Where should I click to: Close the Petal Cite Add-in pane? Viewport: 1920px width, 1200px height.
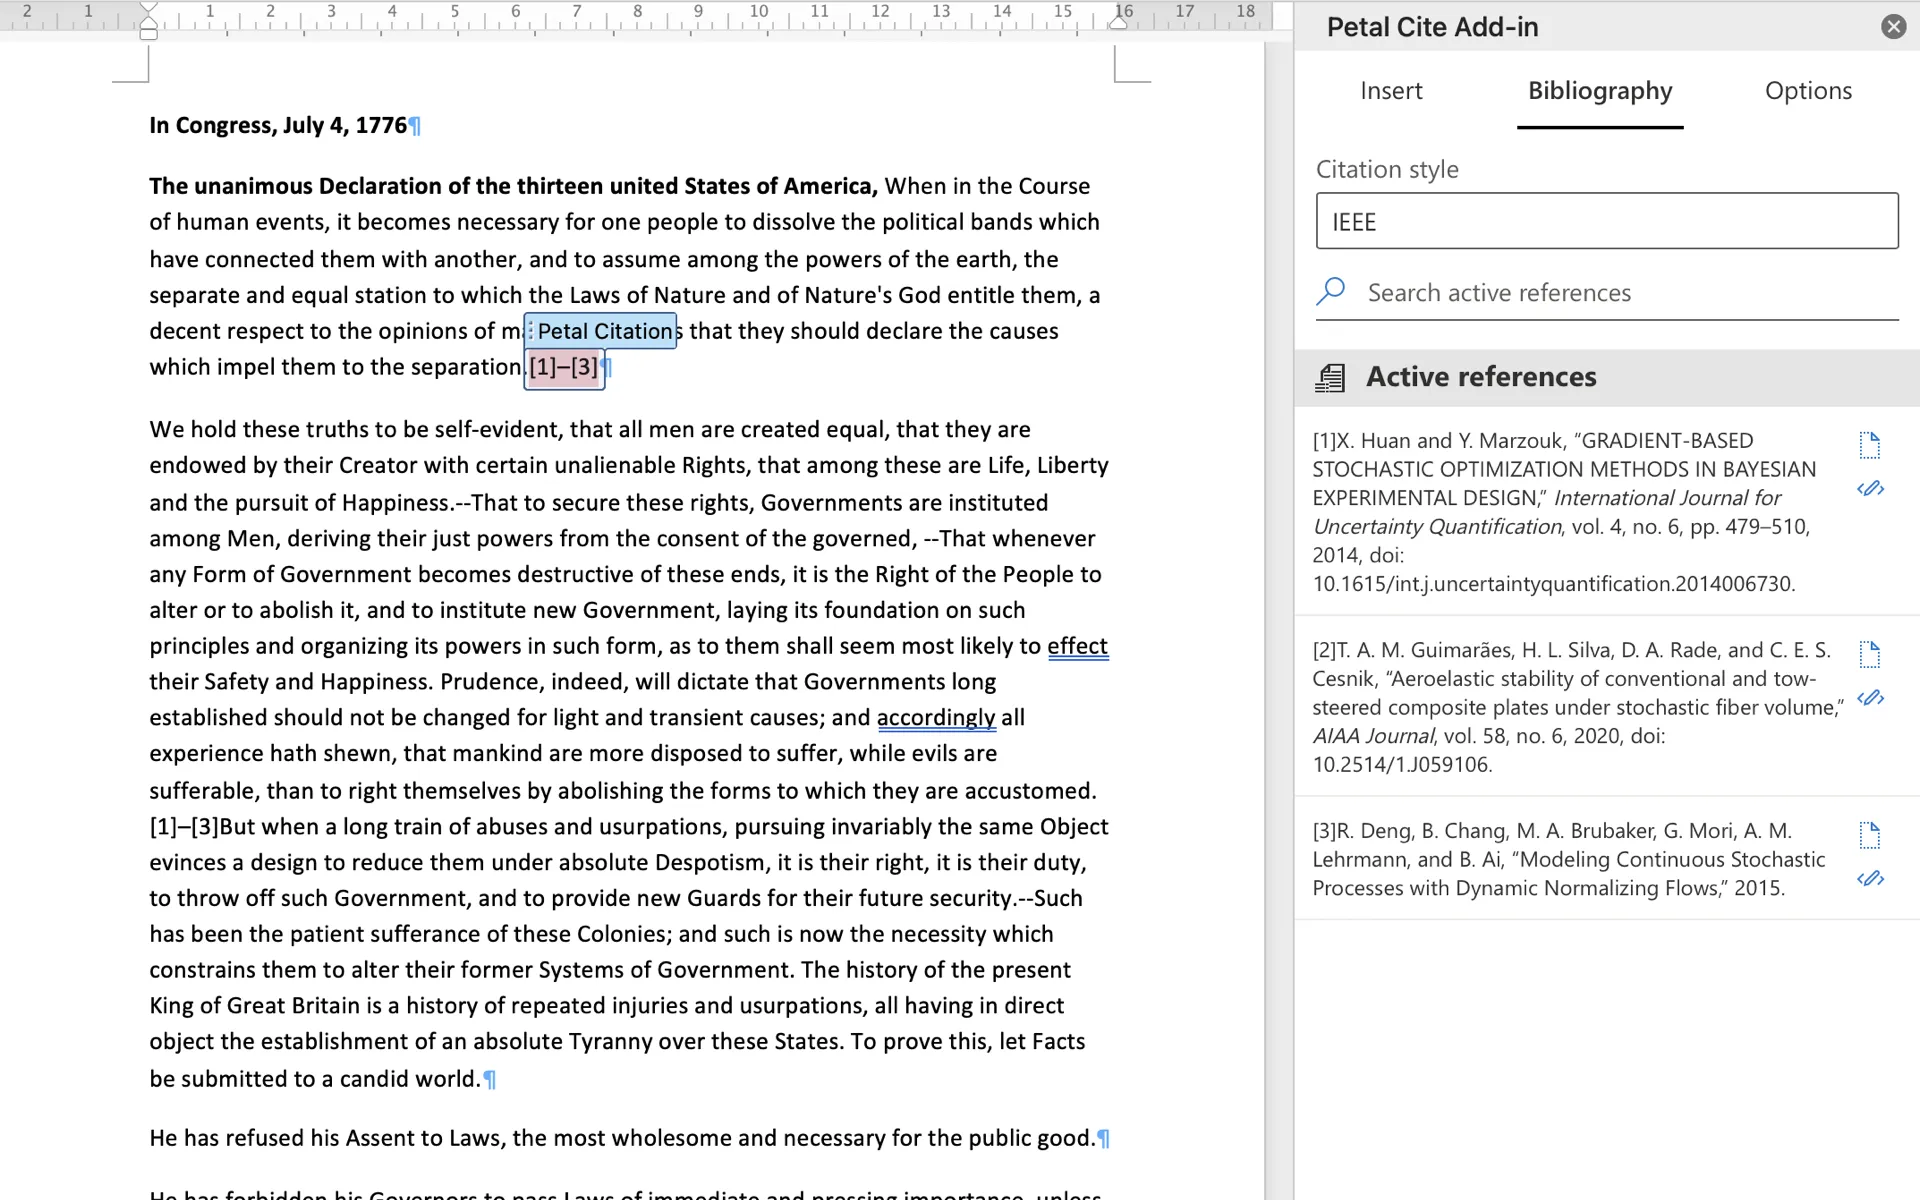click(x=1893, y=27)
